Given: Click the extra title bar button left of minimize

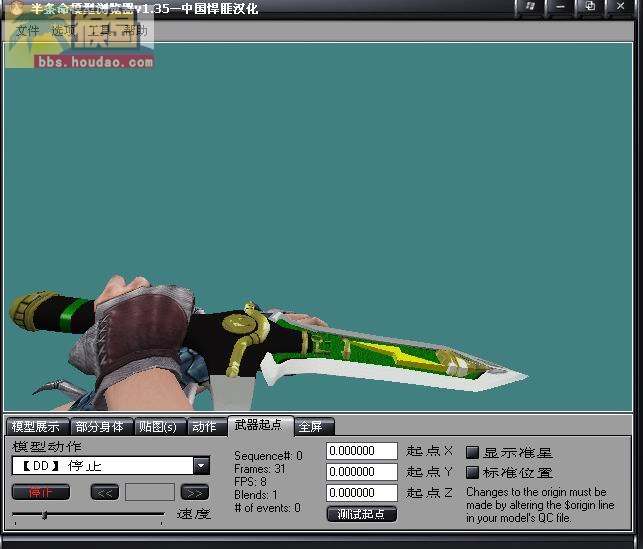Looking at the screenshot, I should pyautogui.click(x=530, y=7).
